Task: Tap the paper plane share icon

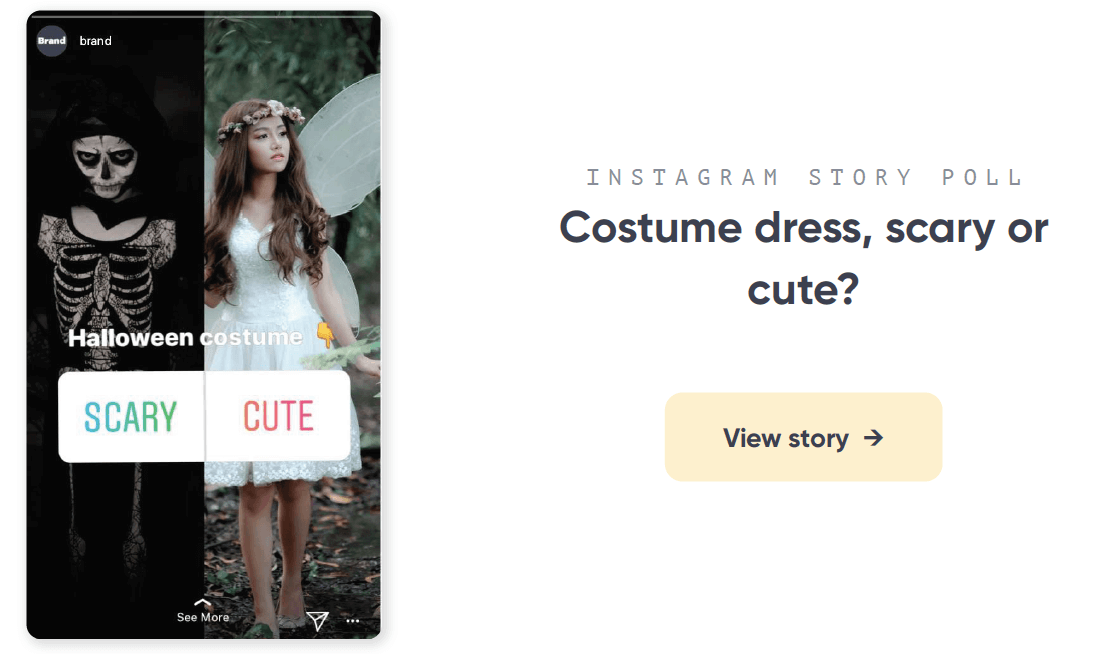Action: click(318, 620)
